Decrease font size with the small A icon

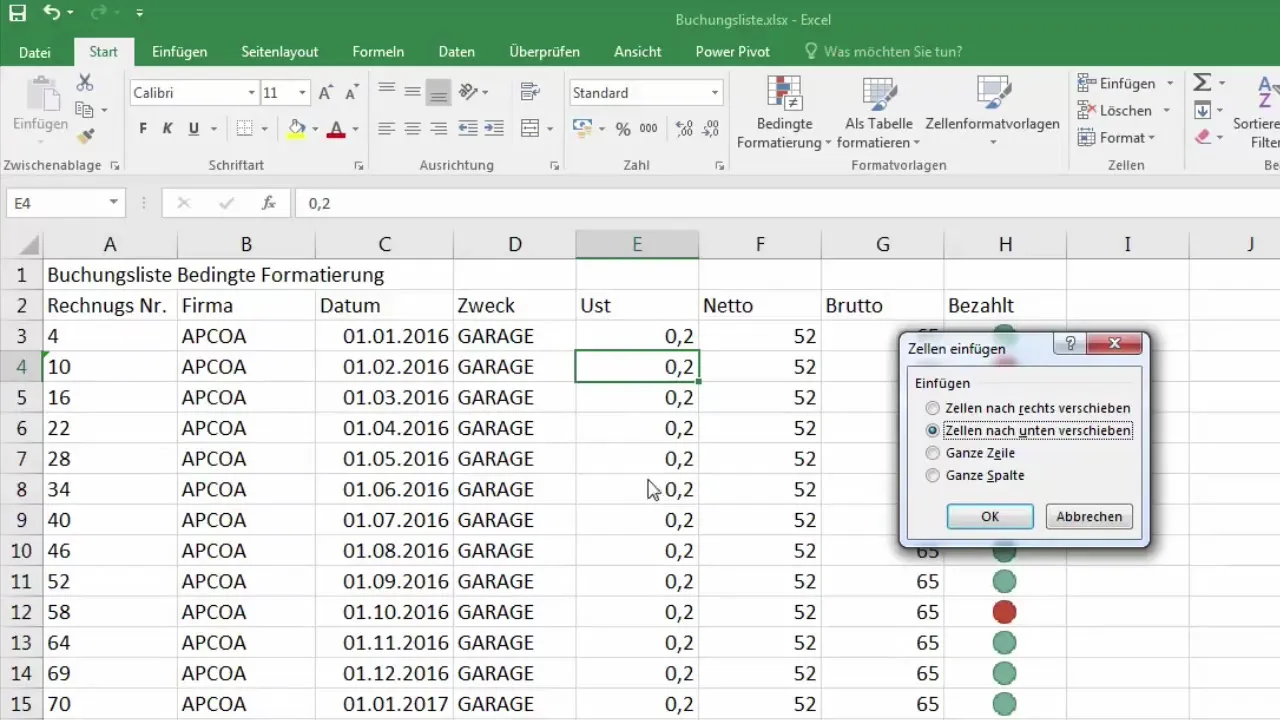351,93
